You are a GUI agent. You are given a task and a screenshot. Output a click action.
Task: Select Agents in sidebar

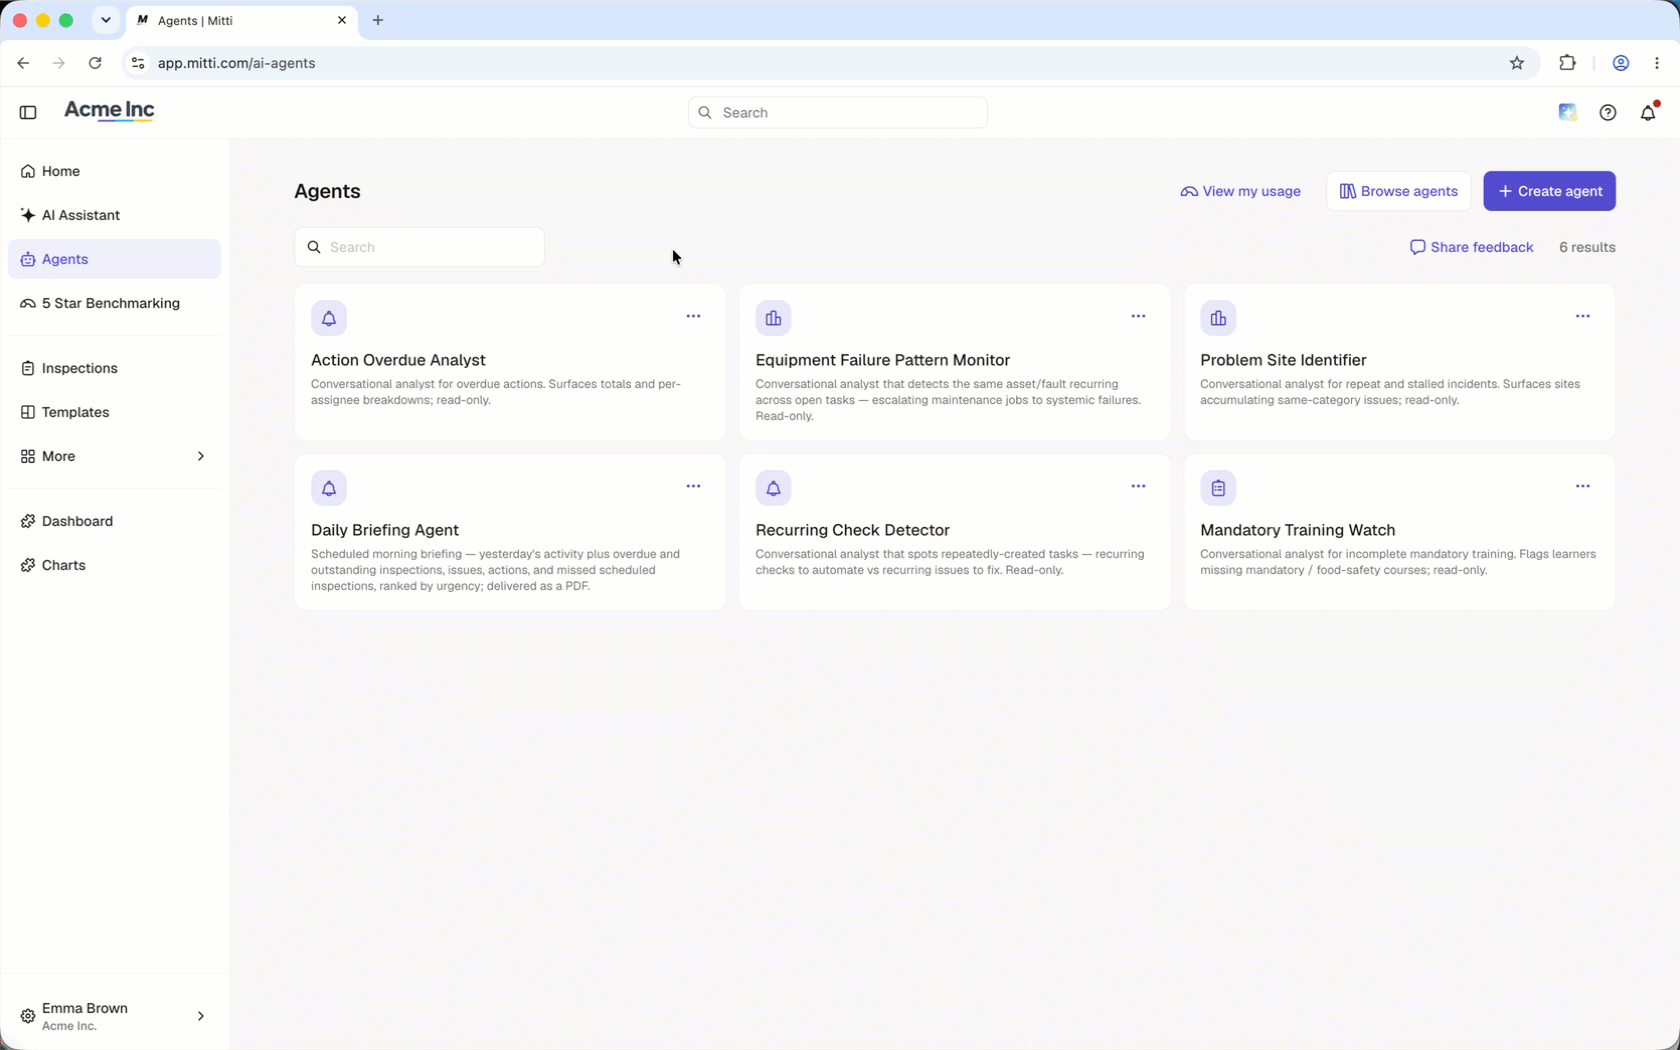(114, 259)
